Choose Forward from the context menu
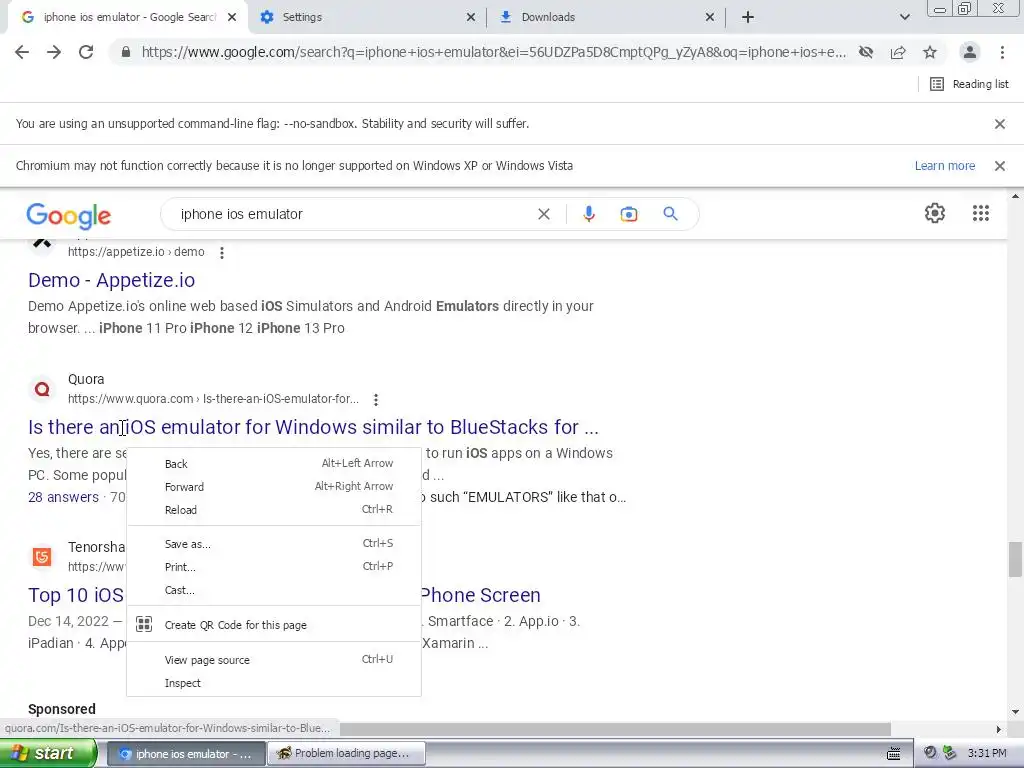 [x=274, y=487]
